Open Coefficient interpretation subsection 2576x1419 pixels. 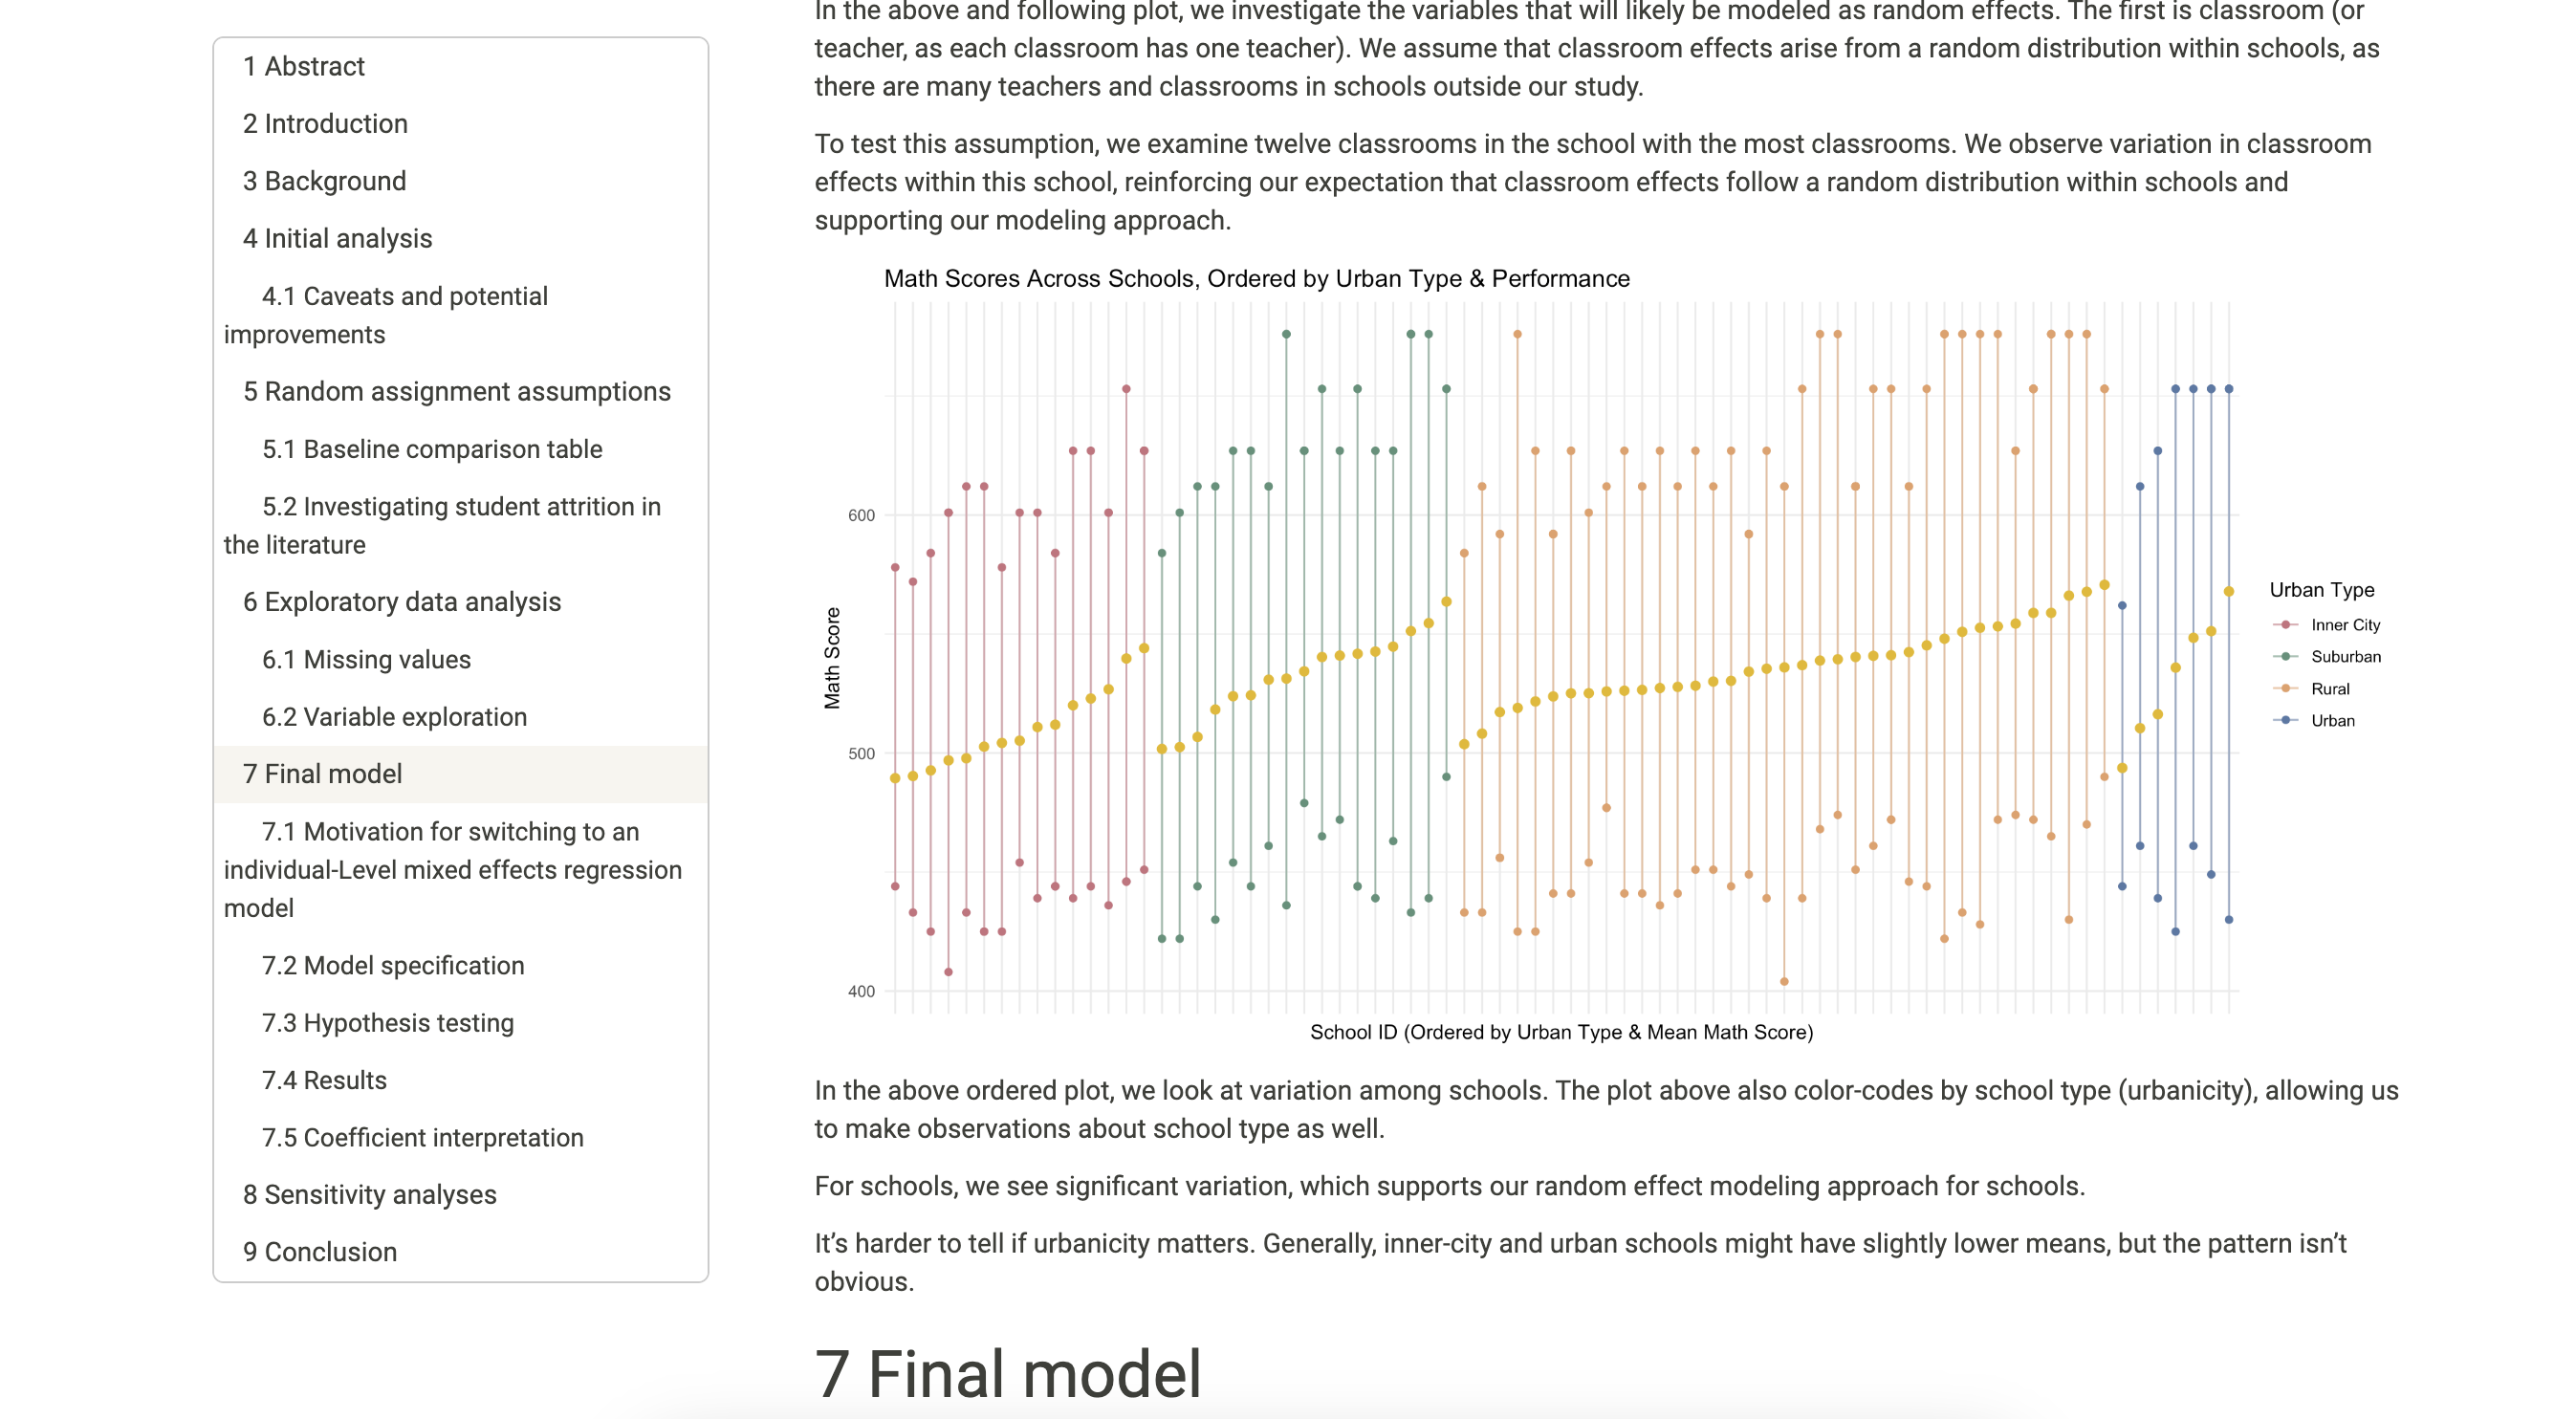(x=422, y=1138)
